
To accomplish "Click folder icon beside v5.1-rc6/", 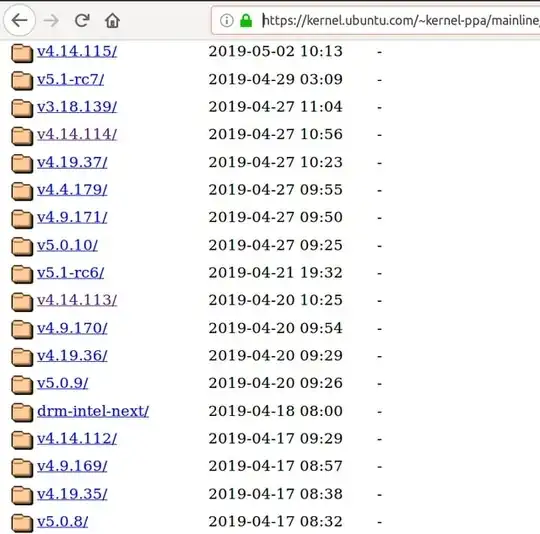I will click(22, 274).
